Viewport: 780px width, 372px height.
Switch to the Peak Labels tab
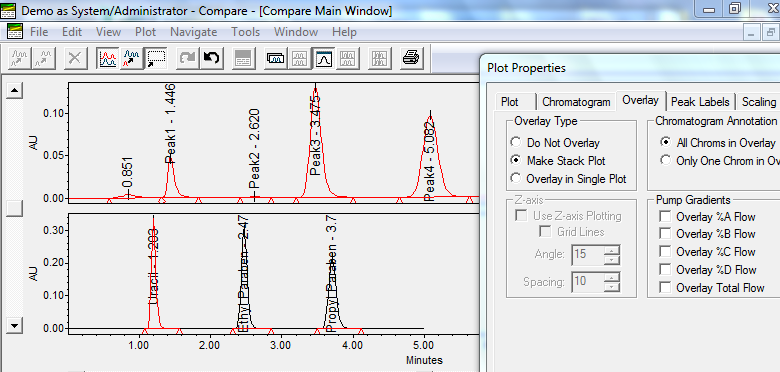[x=700, y=102]
